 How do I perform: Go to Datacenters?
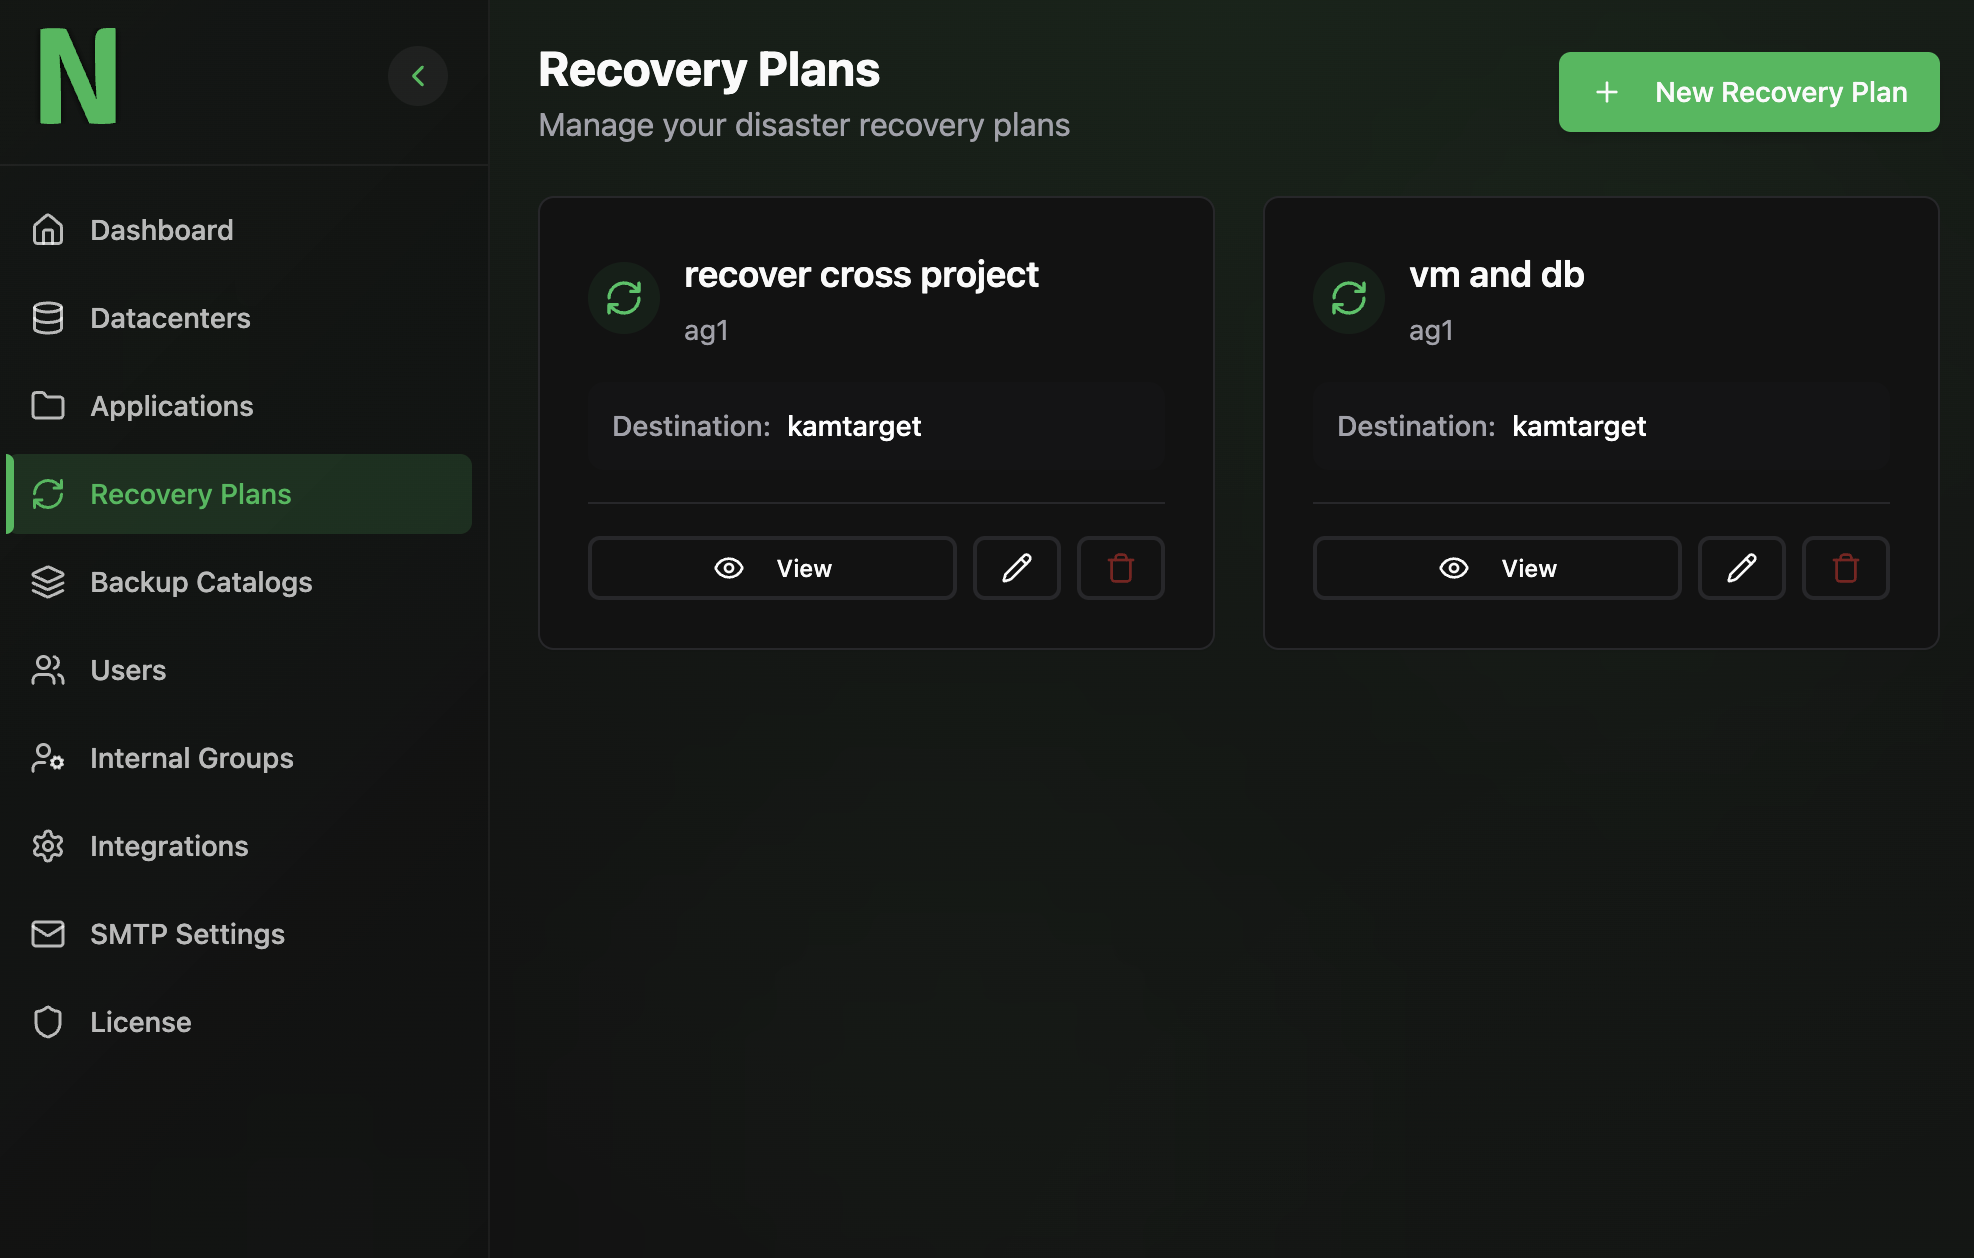(x=170, y=318)
